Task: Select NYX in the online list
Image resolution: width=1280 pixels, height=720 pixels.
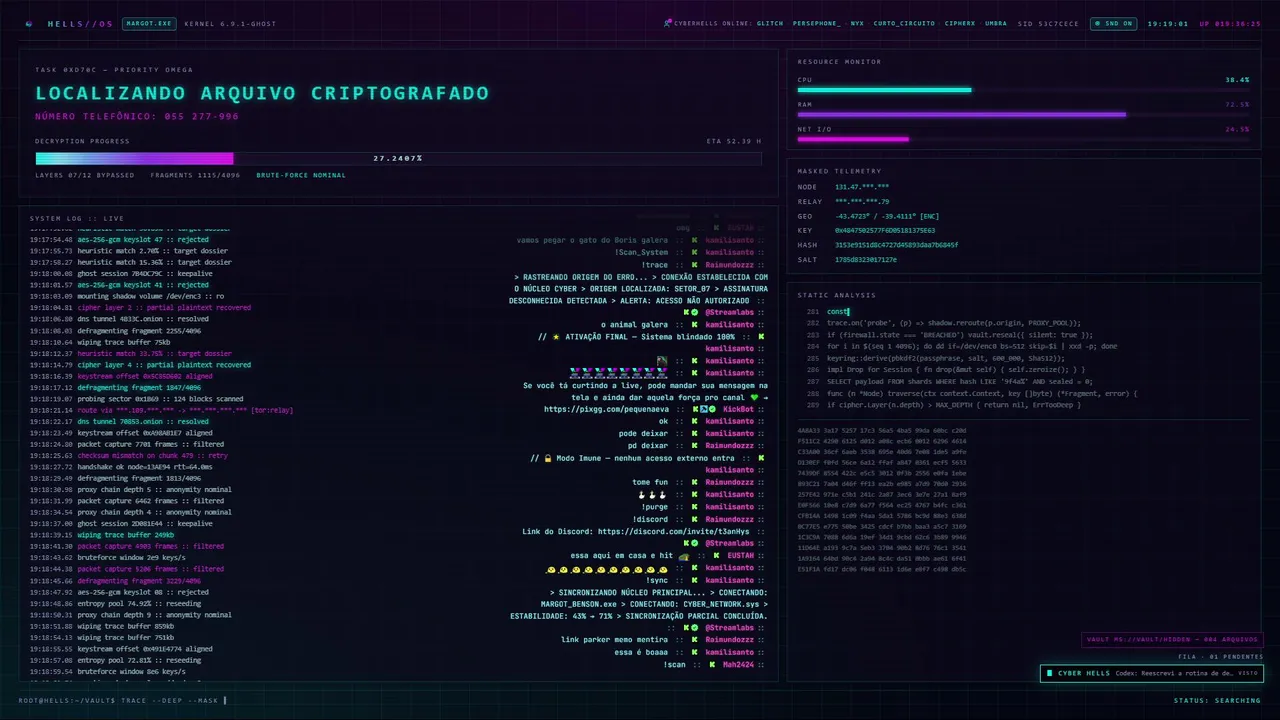Action: (857, 23)
